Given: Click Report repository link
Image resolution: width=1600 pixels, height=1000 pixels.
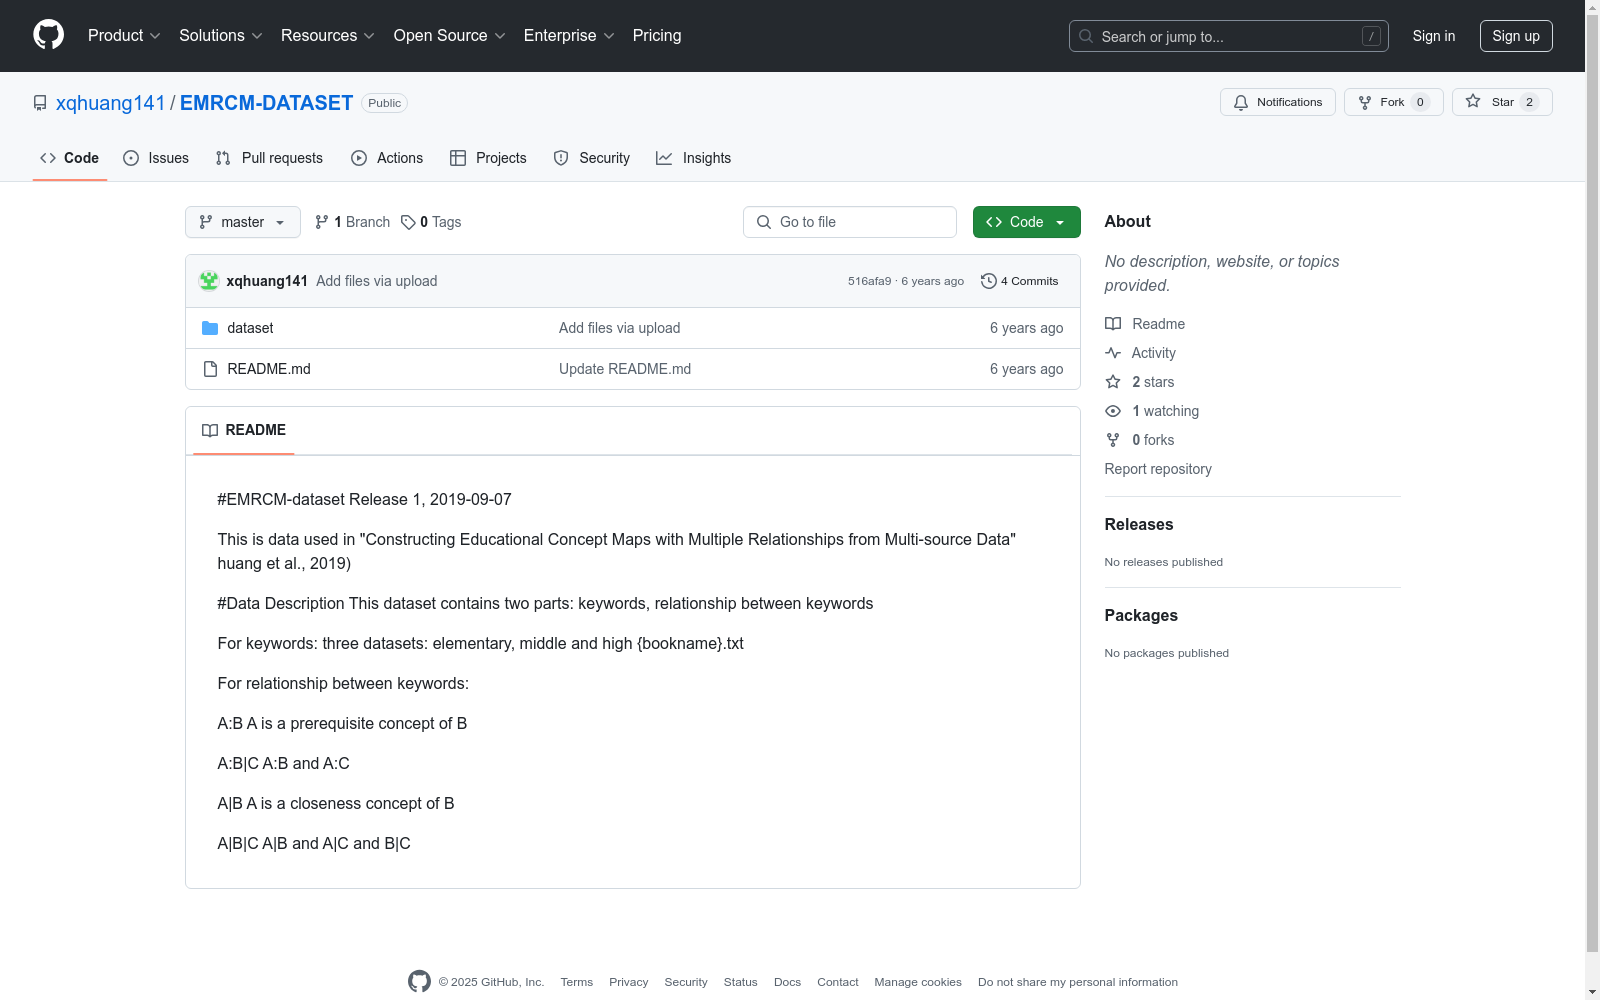Looking at the screenshot, I should click(x=1158, y=469).
